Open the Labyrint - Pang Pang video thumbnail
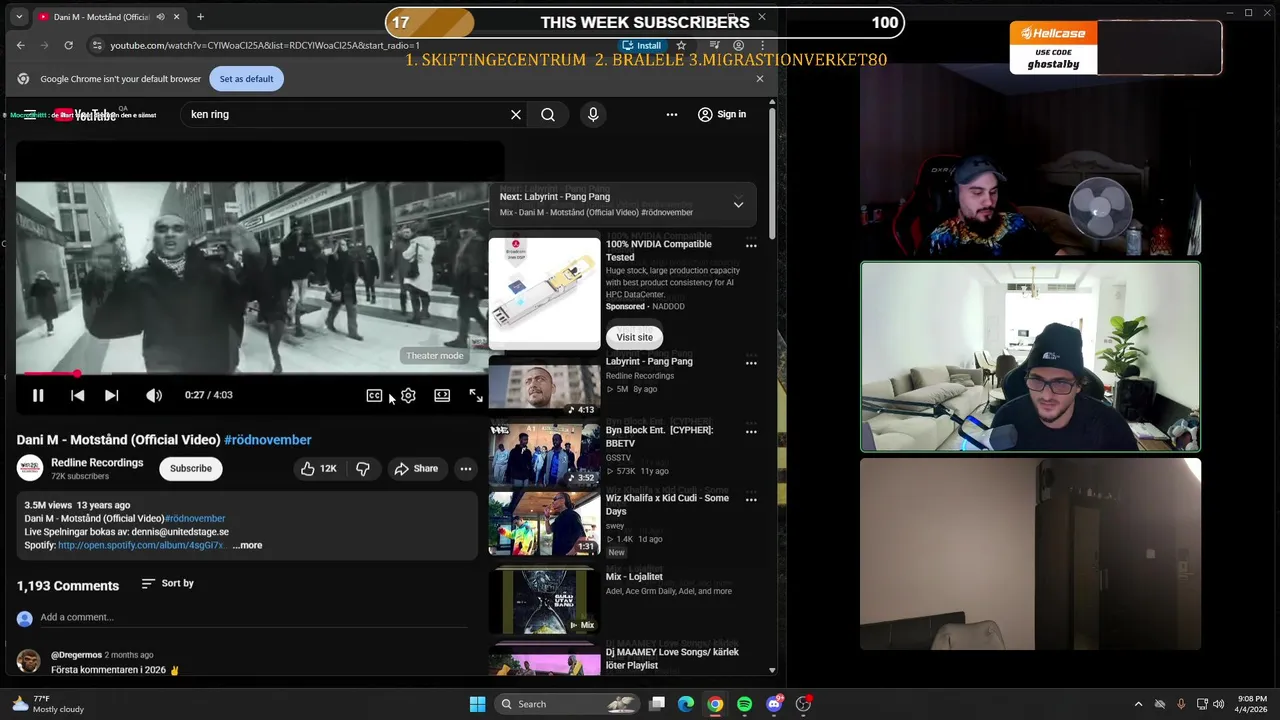1280x720 pixels. (x=544, y=385)
